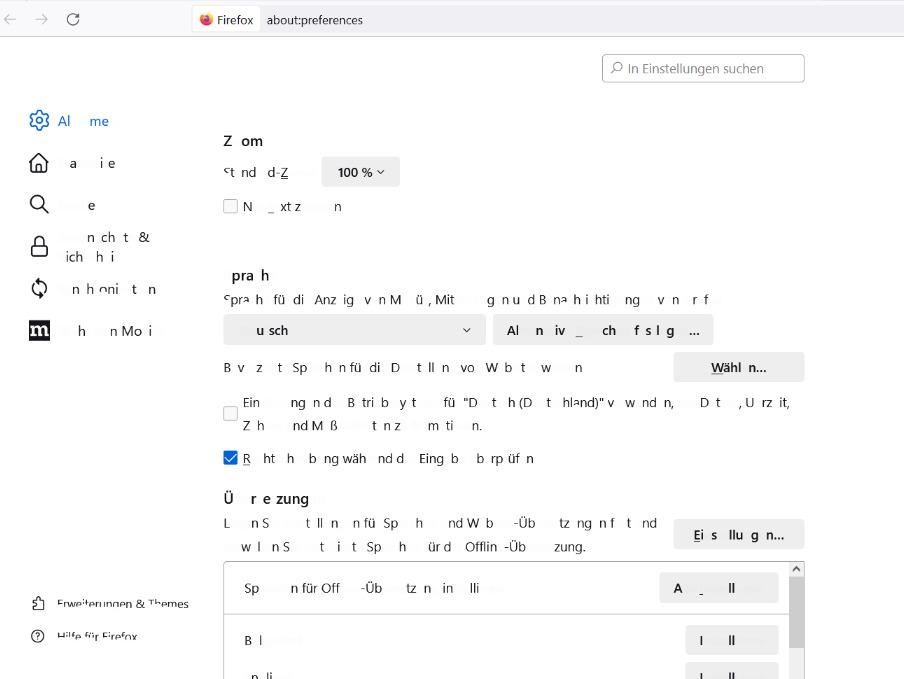Click the Zoom section heading
Viewport: 904px width, 679px height.
[x=243, y=141]
